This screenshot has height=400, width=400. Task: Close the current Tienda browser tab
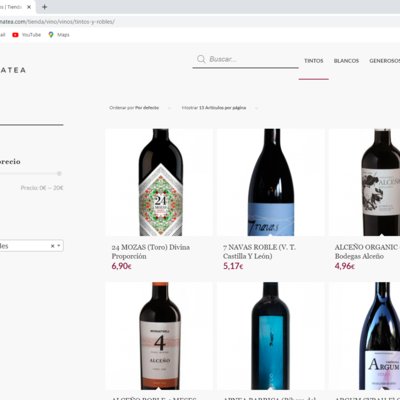pos(29,7)
